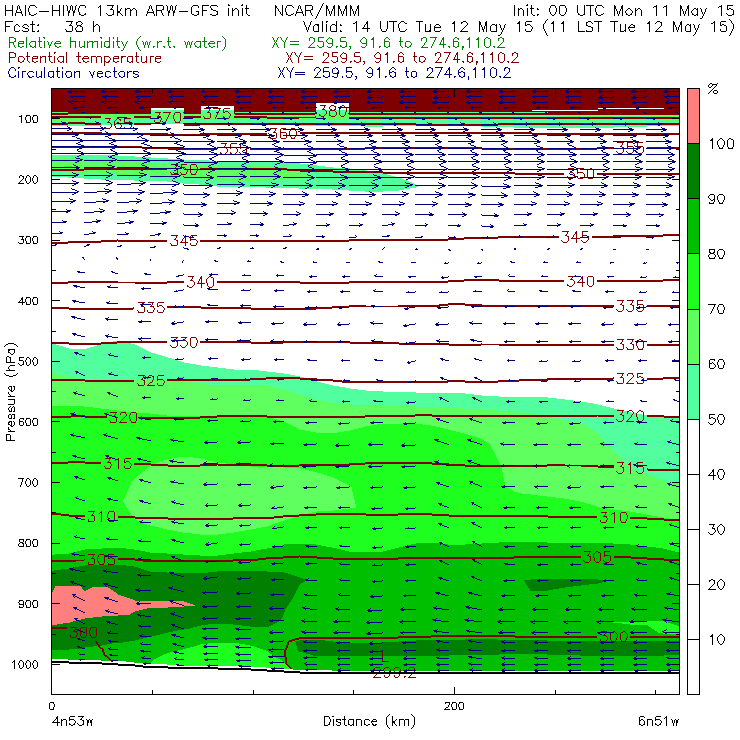Click the colorbar tick label '50'

(716, 420)
